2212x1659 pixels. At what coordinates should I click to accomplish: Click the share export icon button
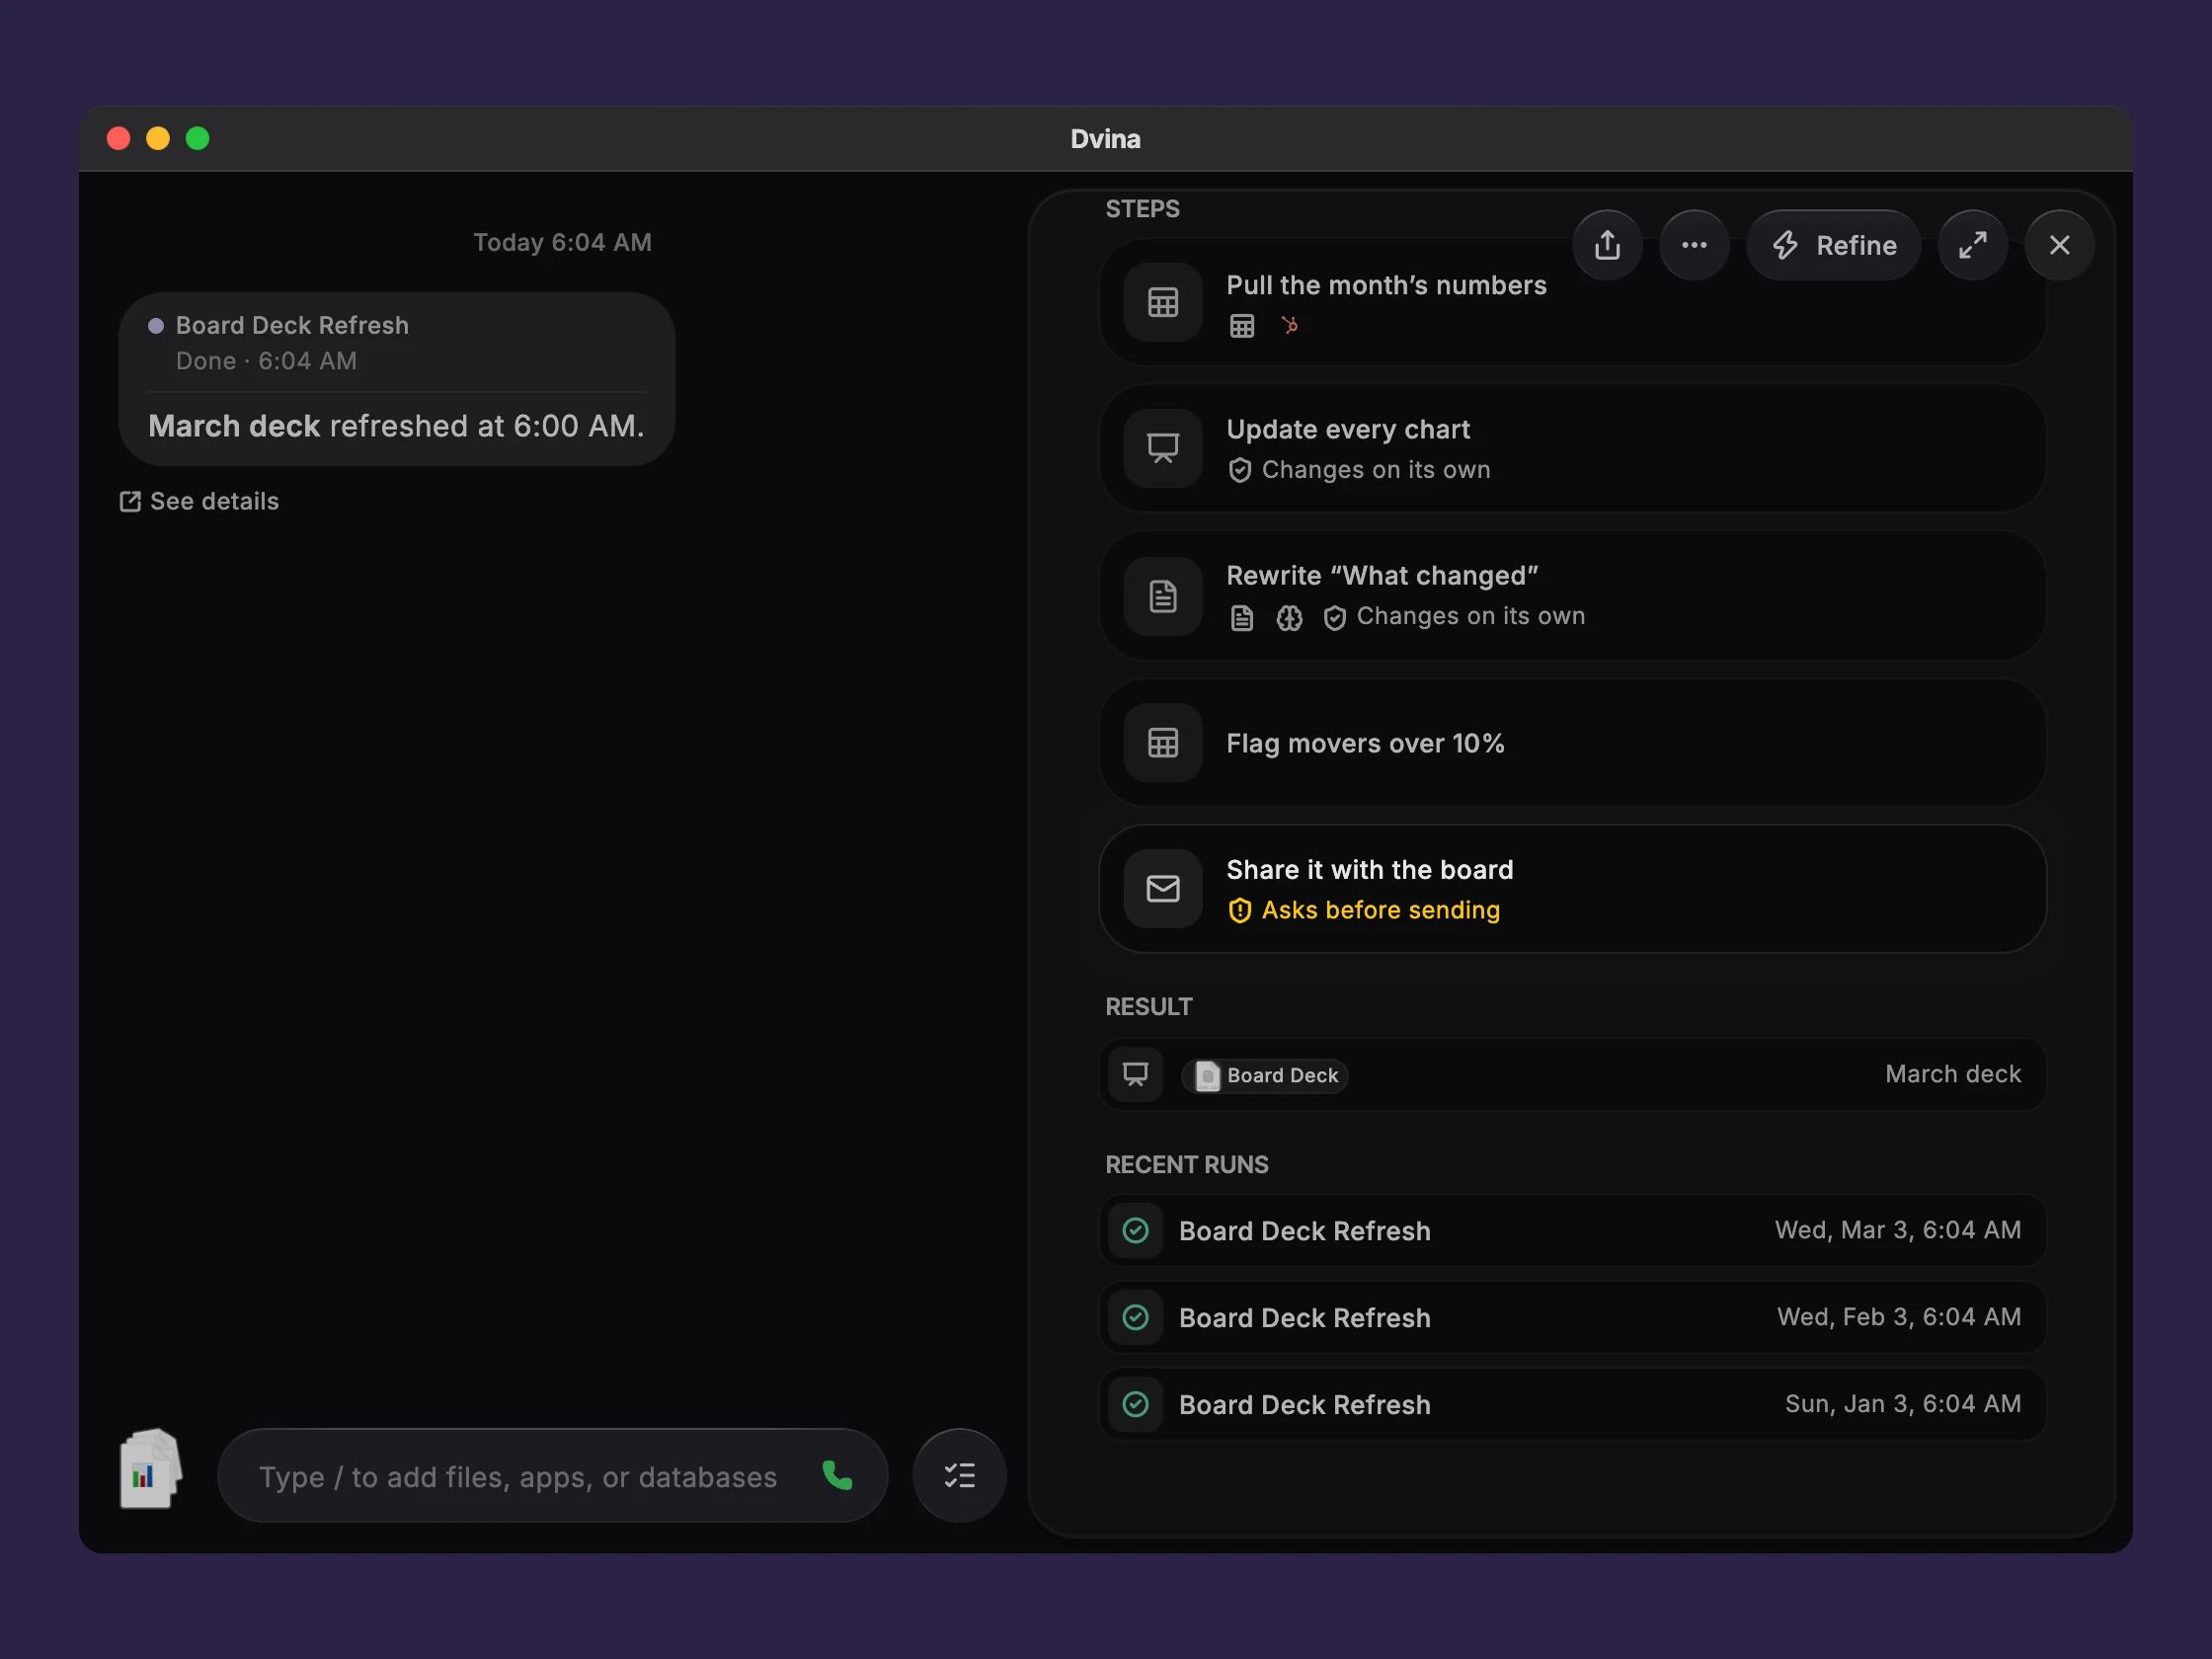click(x=1607, y=245)
